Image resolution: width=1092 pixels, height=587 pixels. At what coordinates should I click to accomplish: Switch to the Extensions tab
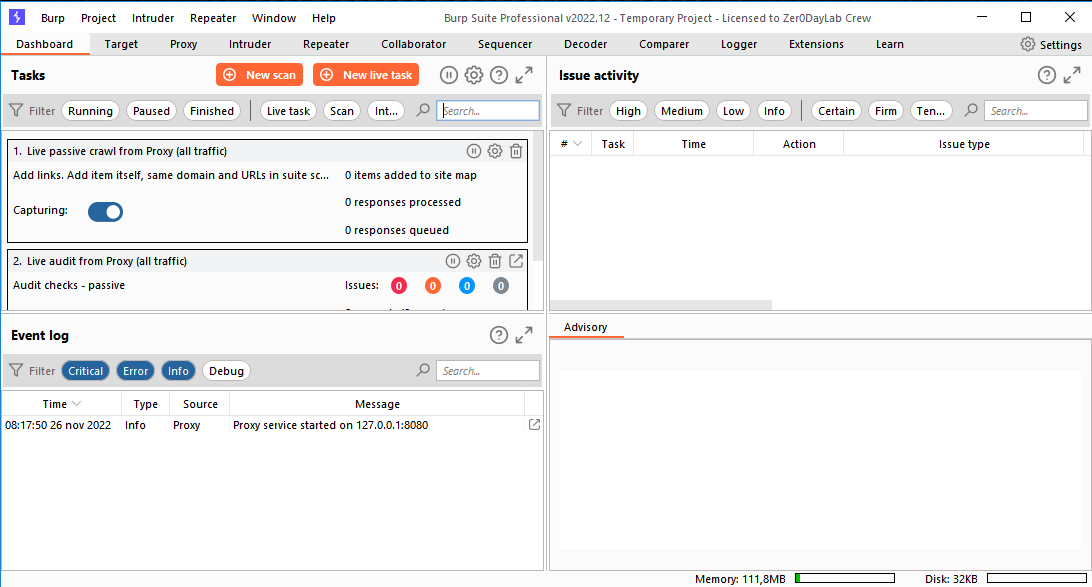coord(816,44)
